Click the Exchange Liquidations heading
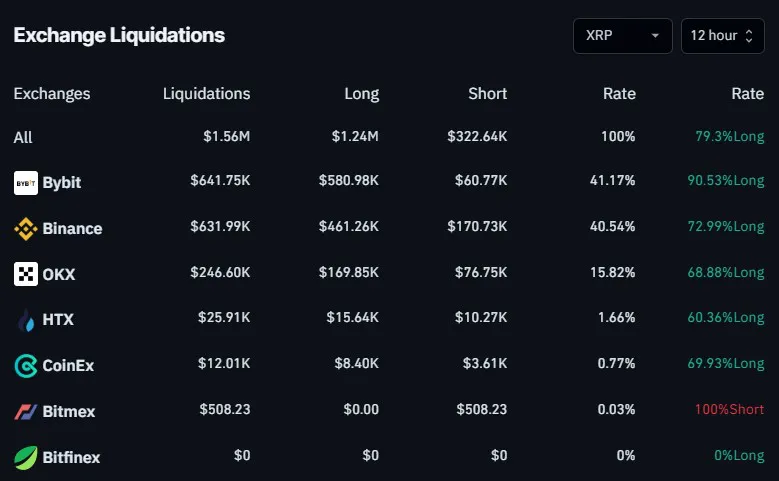Viewport: 779px width, 481px height. tap(119, 36)
